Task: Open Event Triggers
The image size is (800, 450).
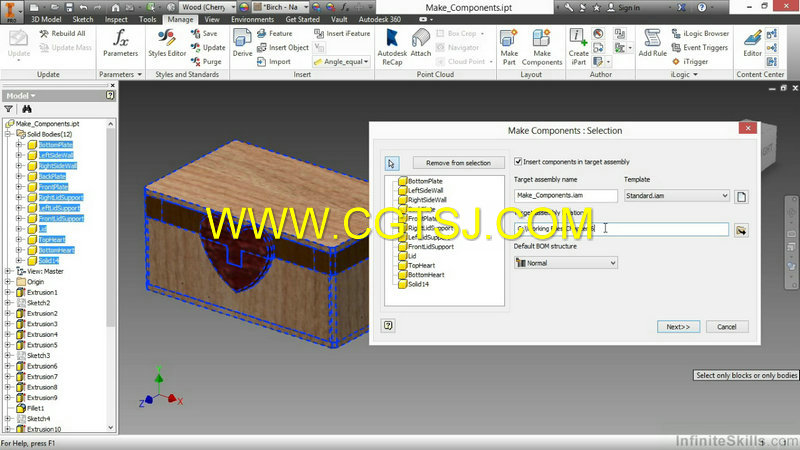Action: [x=699, y=47]
